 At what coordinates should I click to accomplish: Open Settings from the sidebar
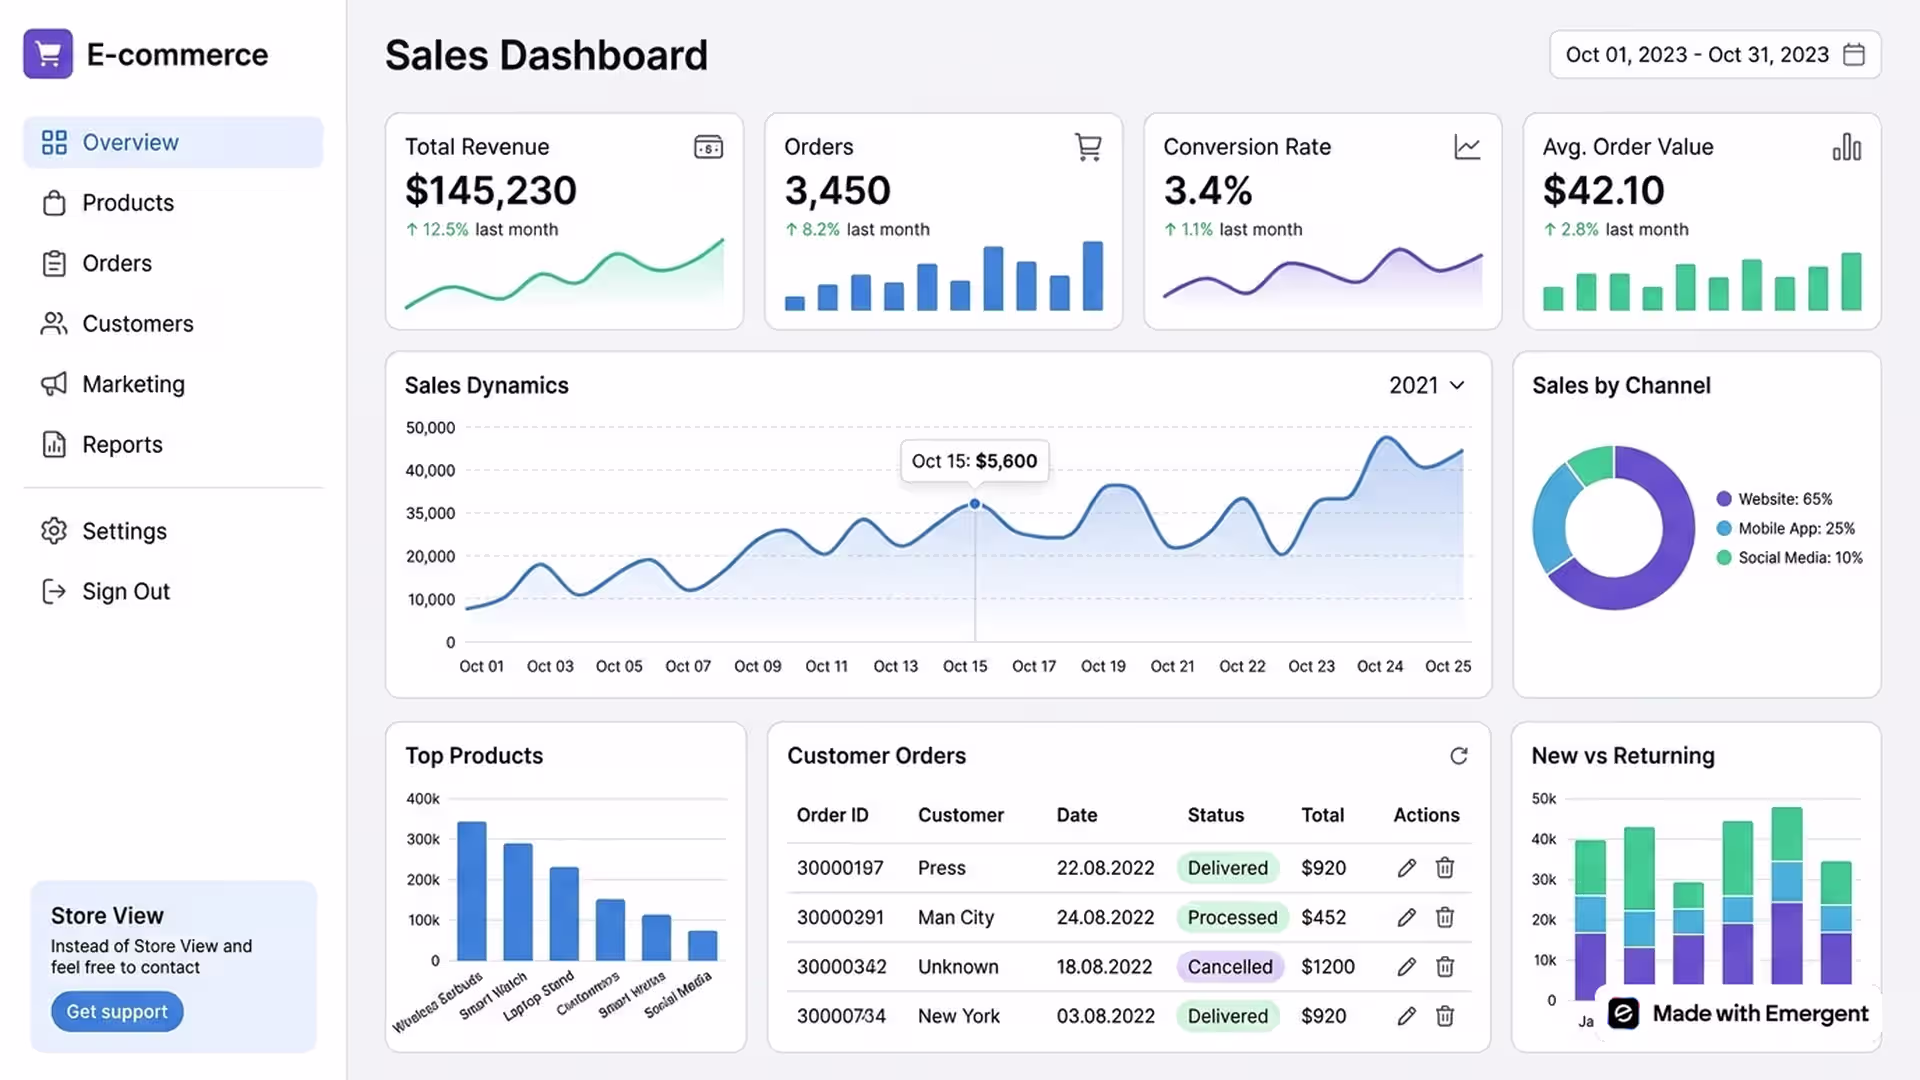tap(173, 531)
